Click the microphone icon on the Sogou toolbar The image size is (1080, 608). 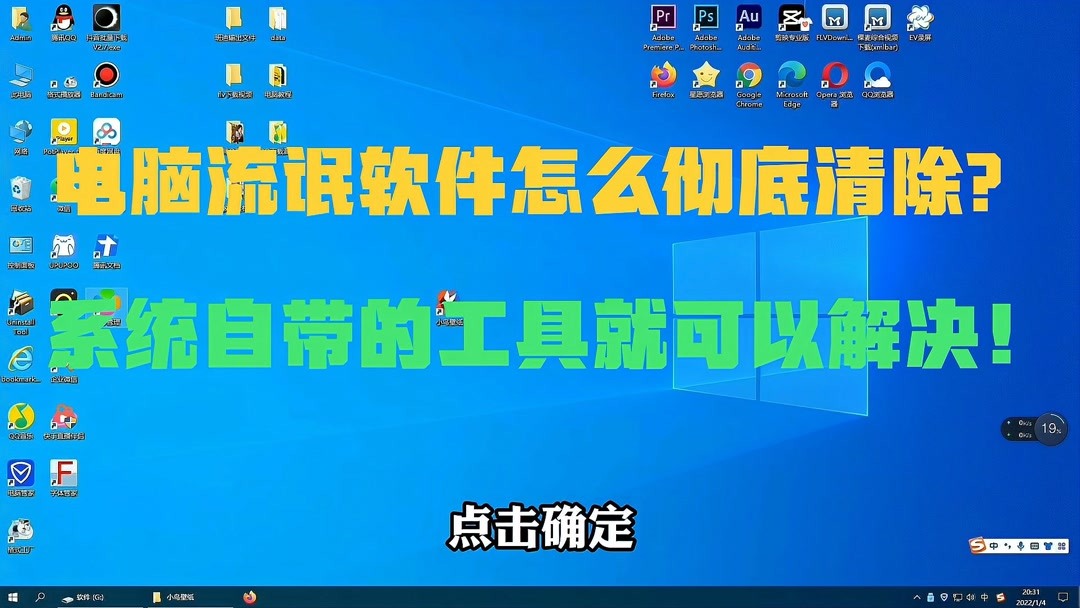coord(1020,547)
